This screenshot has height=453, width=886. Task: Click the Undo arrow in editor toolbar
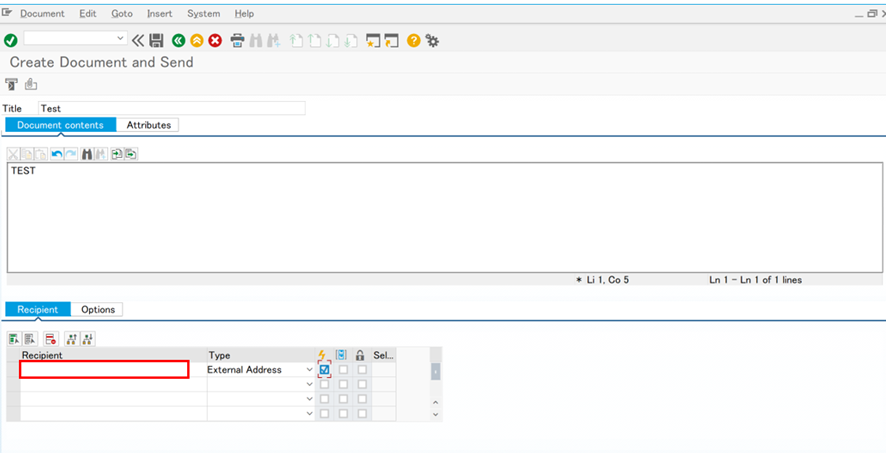[57, 154]
